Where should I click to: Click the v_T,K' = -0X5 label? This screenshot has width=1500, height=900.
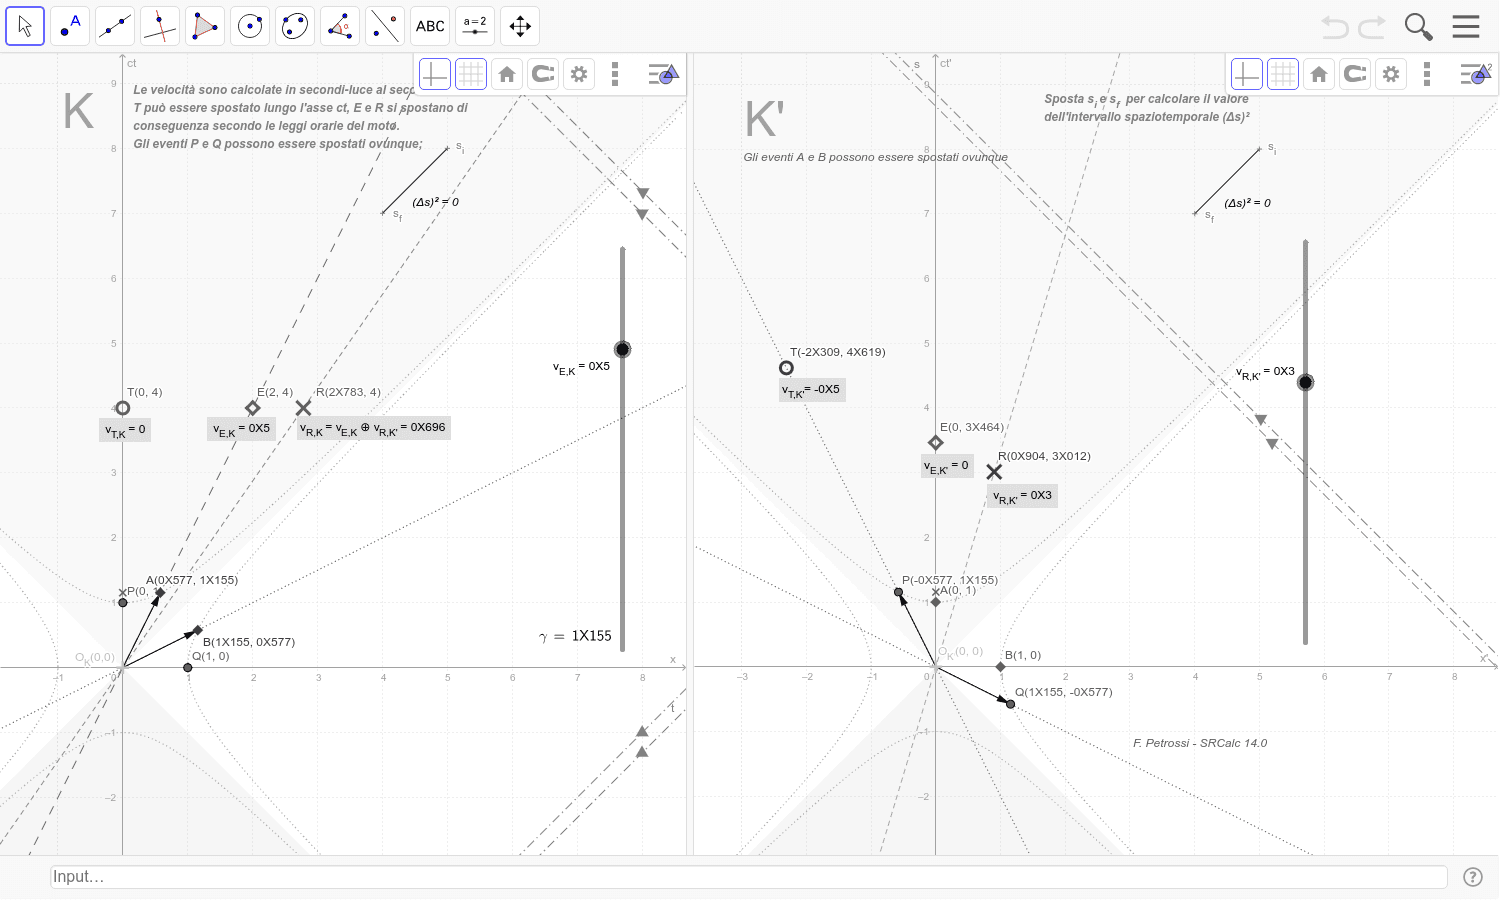pyautogui.click(x=812, y=390)
